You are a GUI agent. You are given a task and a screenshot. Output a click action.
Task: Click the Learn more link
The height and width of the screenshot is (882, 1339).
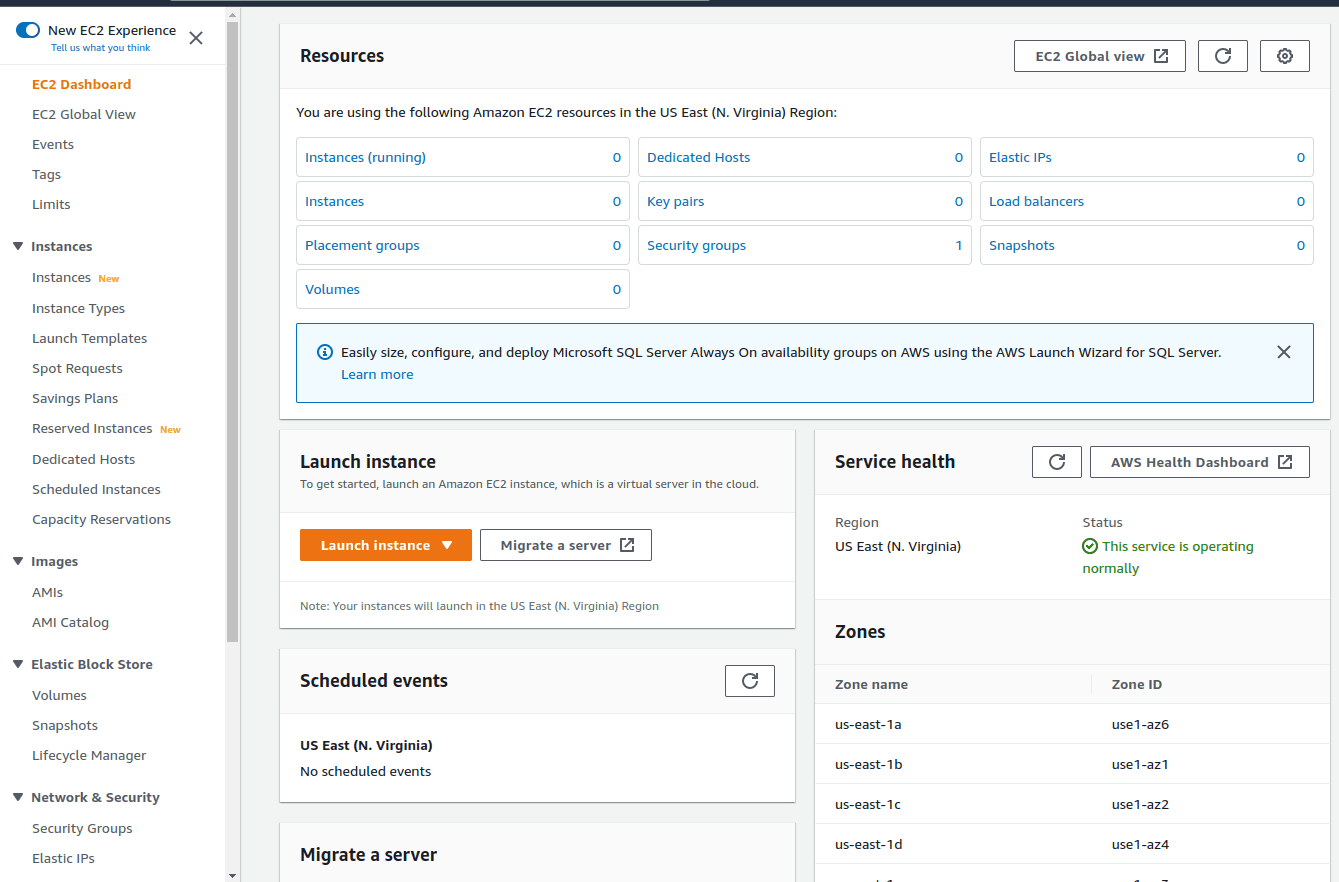(377, 373)
